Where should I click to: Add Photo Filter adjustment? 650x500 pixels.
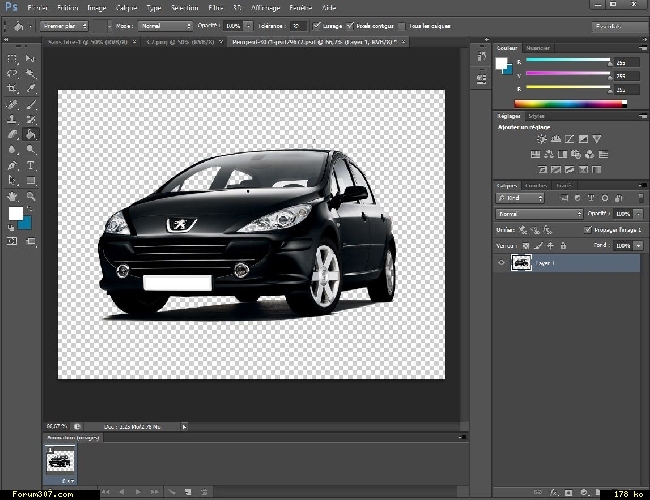(576, 154)
